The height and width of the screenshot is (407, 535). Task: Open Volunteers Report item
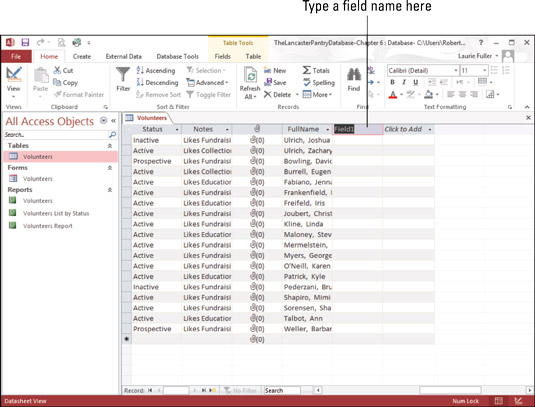(x=47, y=226)
